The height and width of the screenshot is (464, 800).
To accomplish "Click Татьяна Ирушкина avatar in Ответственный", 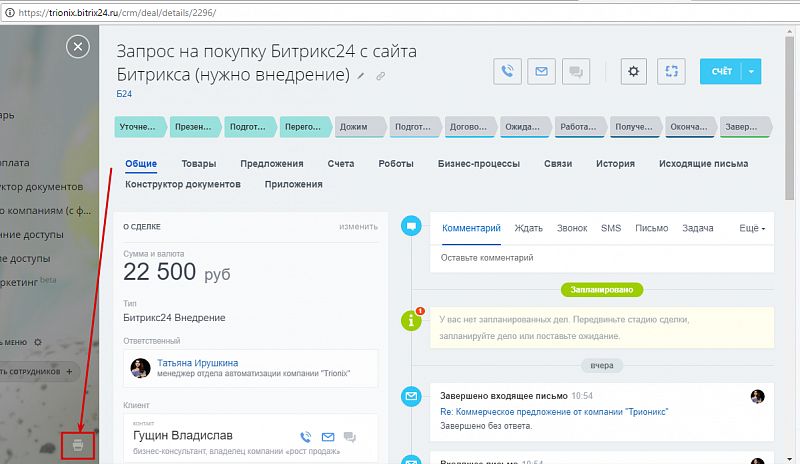I will tap(140, 368).
